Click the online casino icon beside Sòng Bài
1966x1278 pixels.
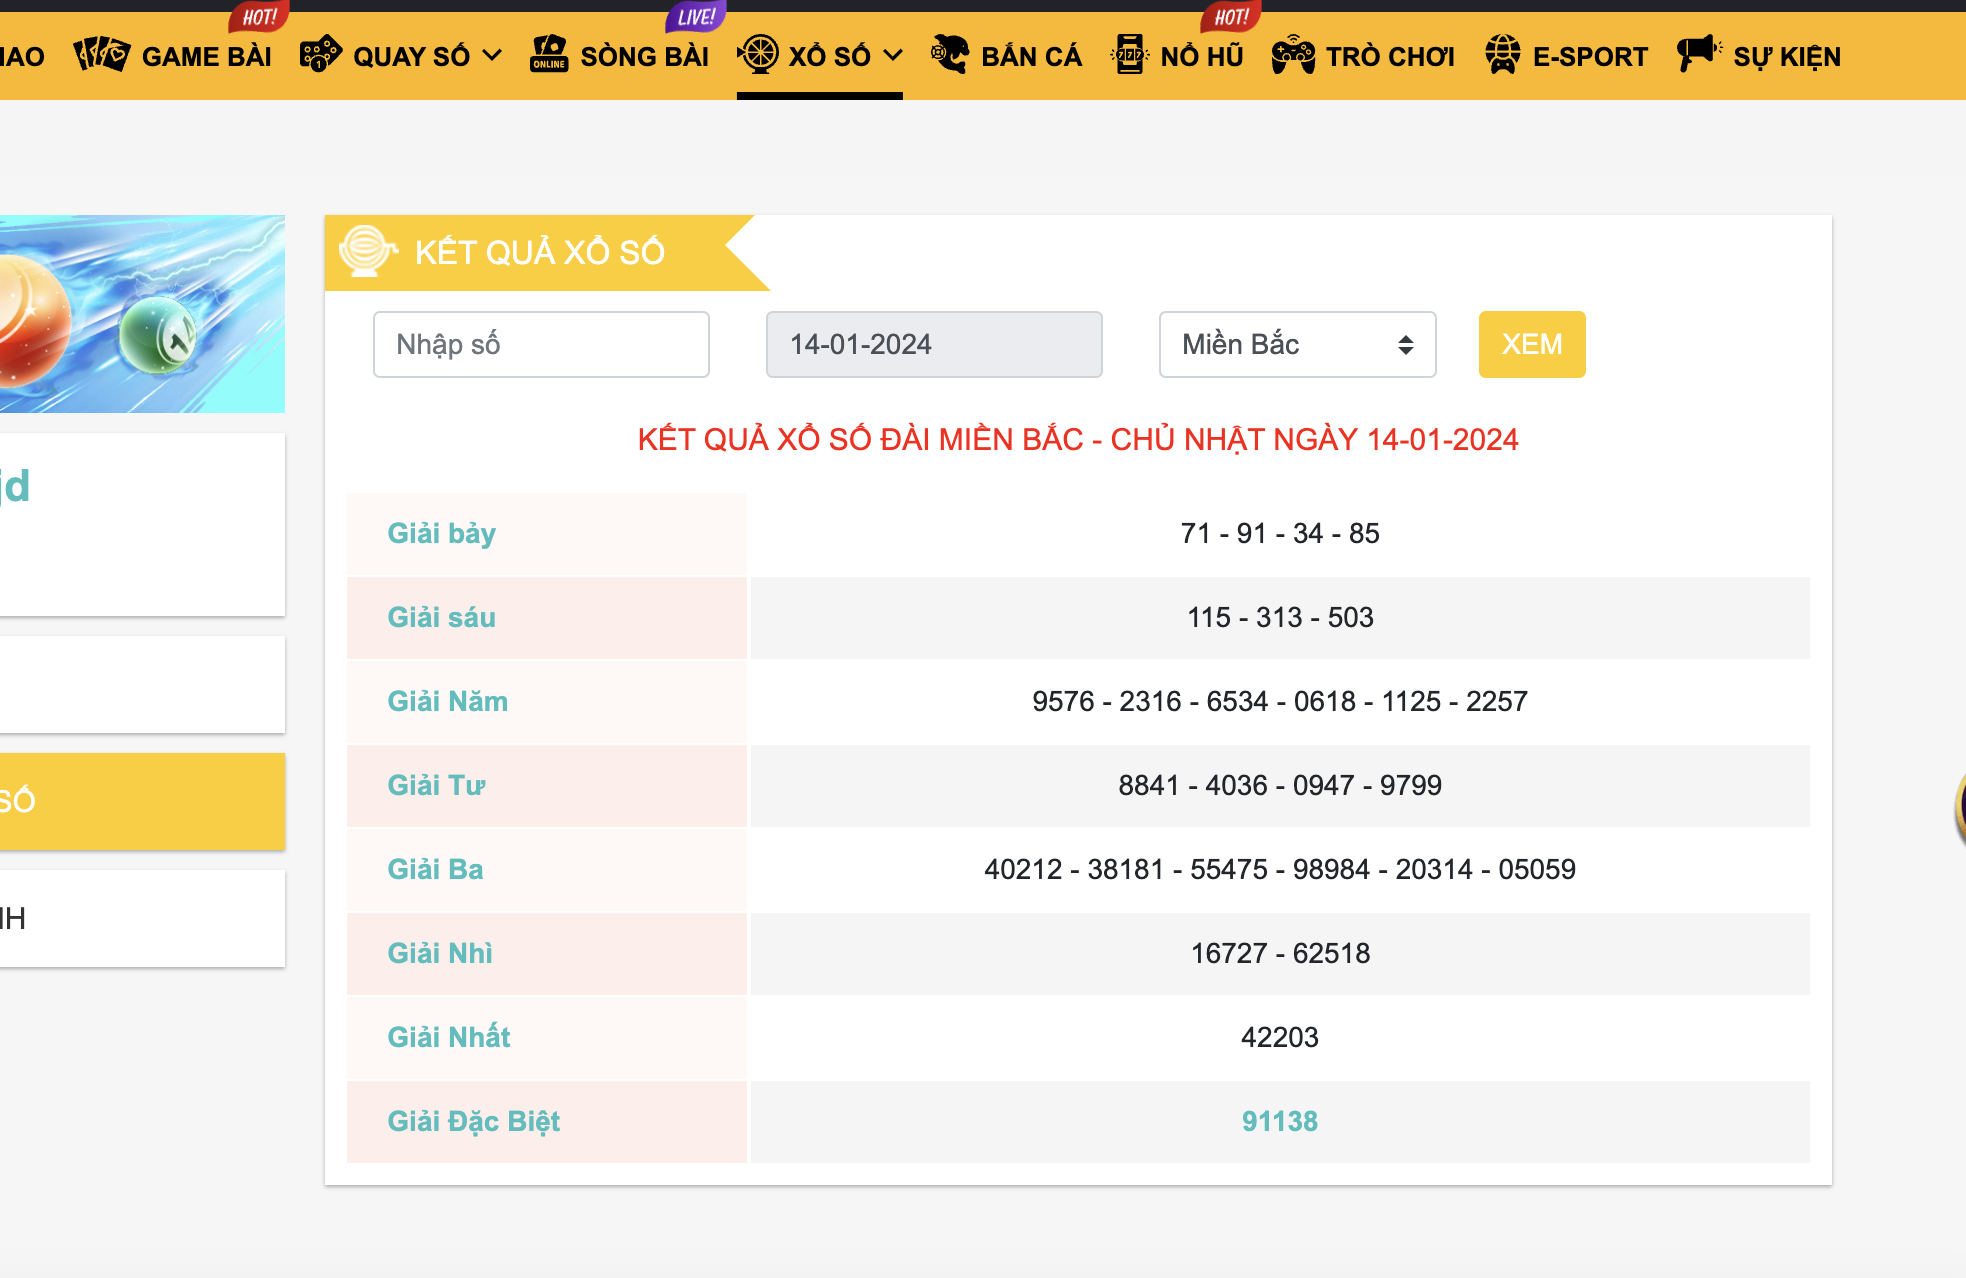(x=549, y=55)
